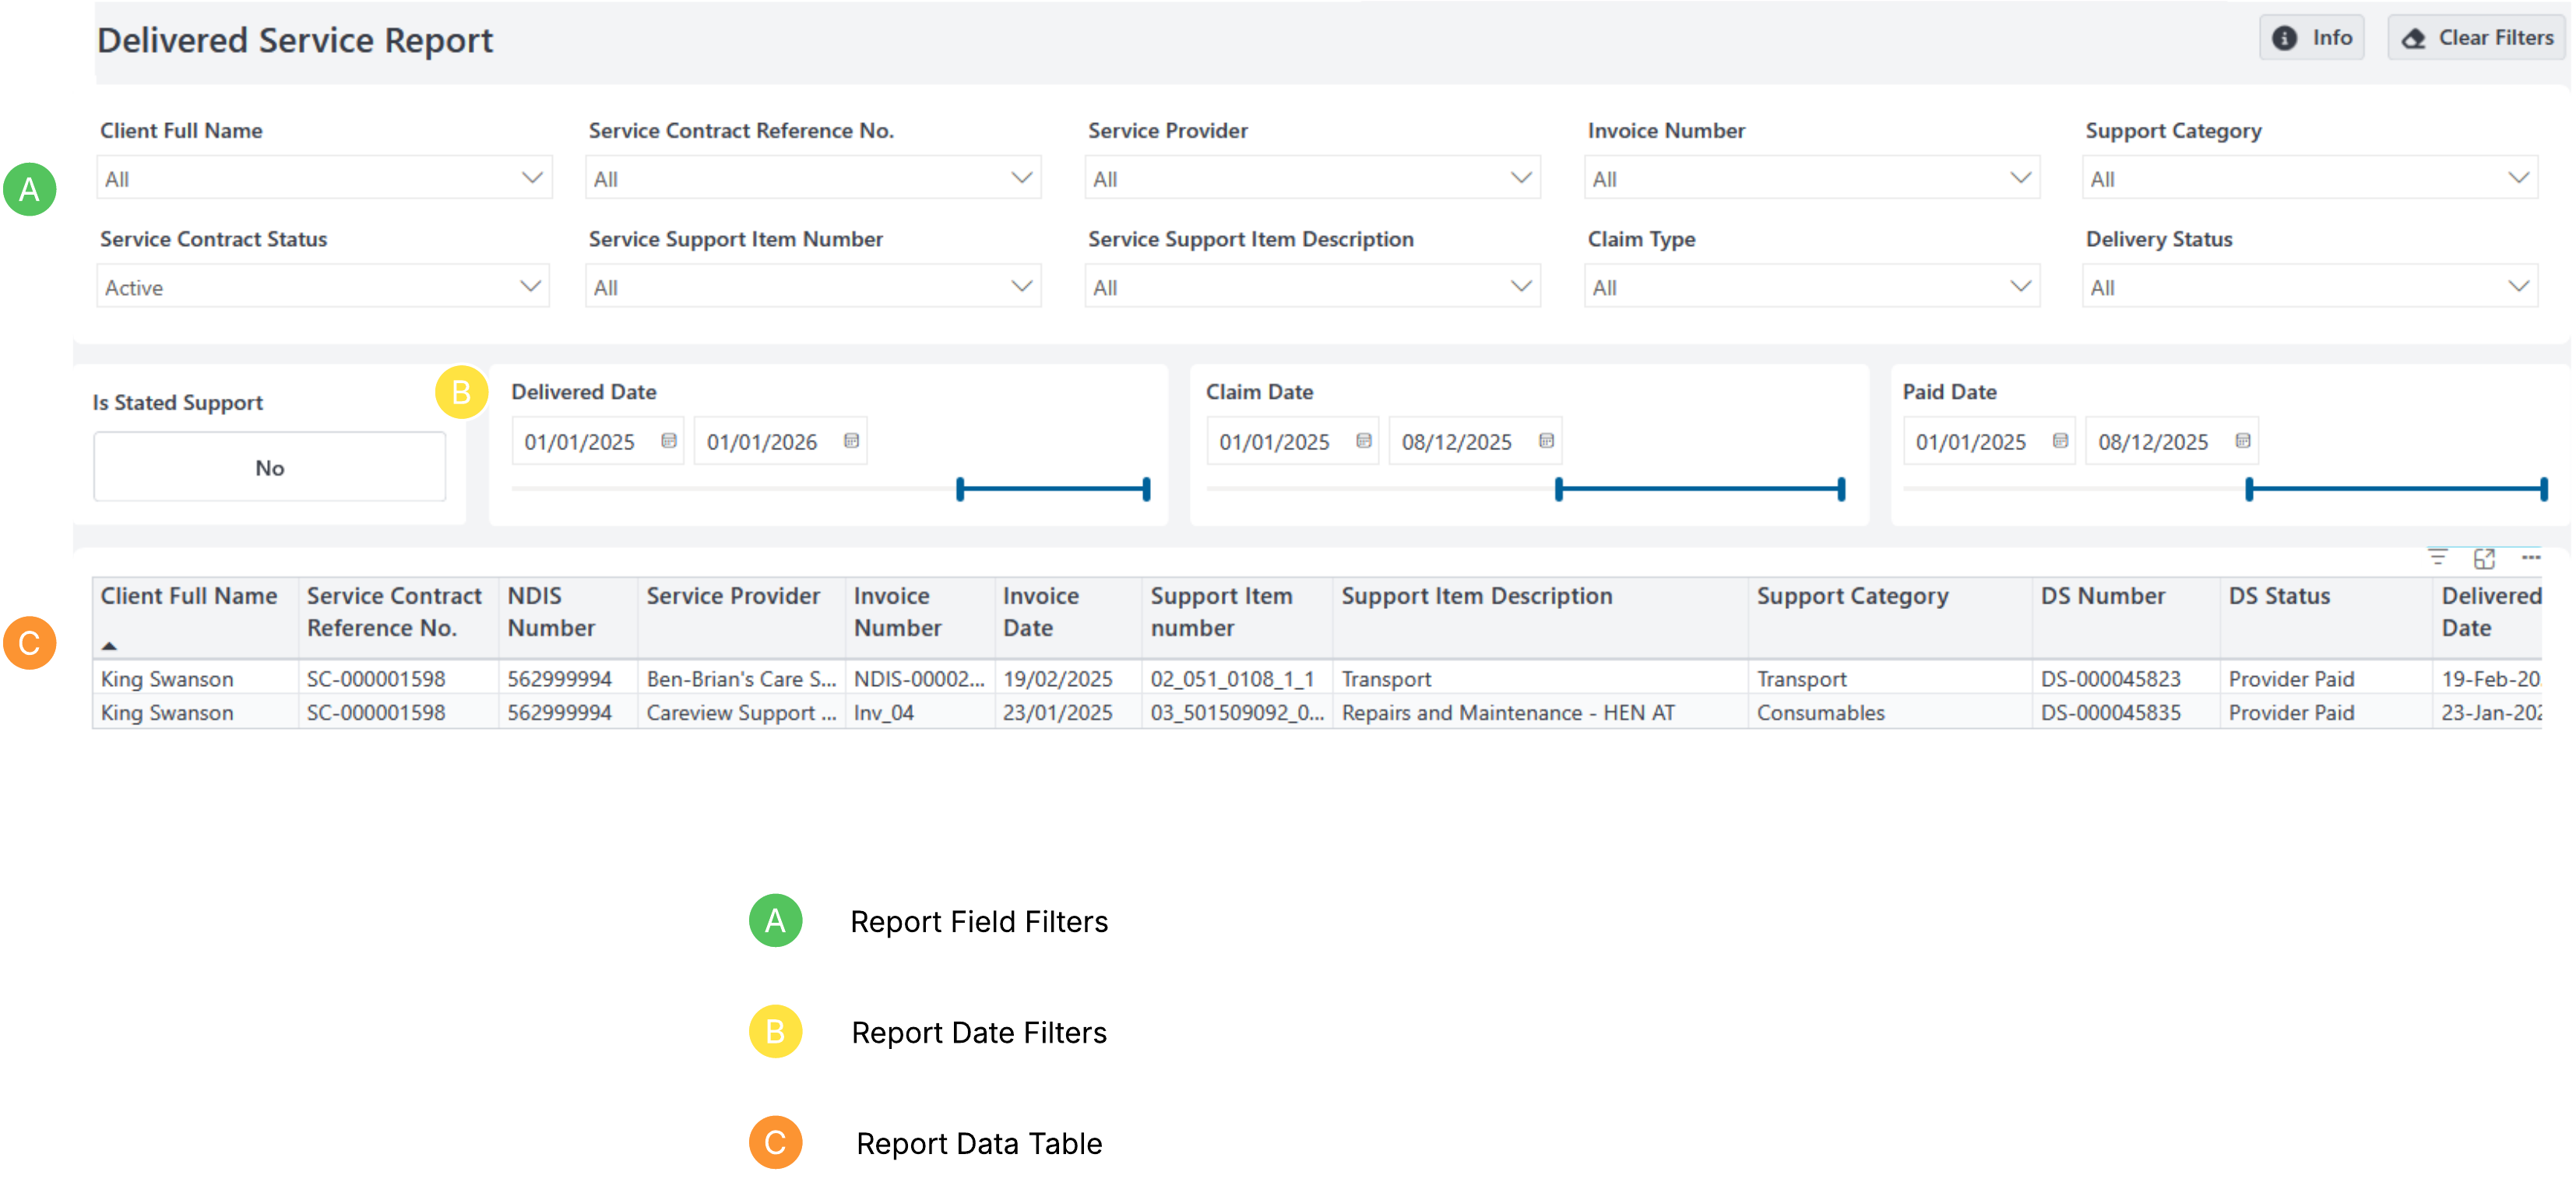This screenshot has height=1186, width=2576.
Task: Open calendar for Claim Date end
Action: tap(1546, 441)
